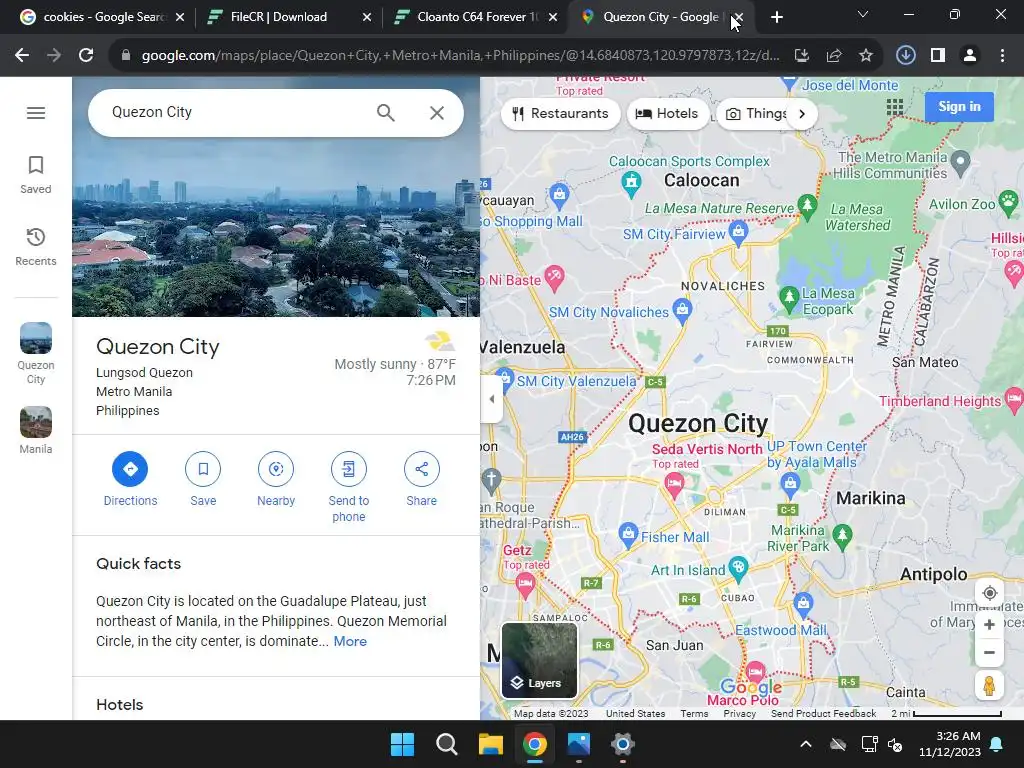Viewport: 1024px width, 768px height.
Task: Click the Avilon Zoo marker
Action: [1008, 202]
